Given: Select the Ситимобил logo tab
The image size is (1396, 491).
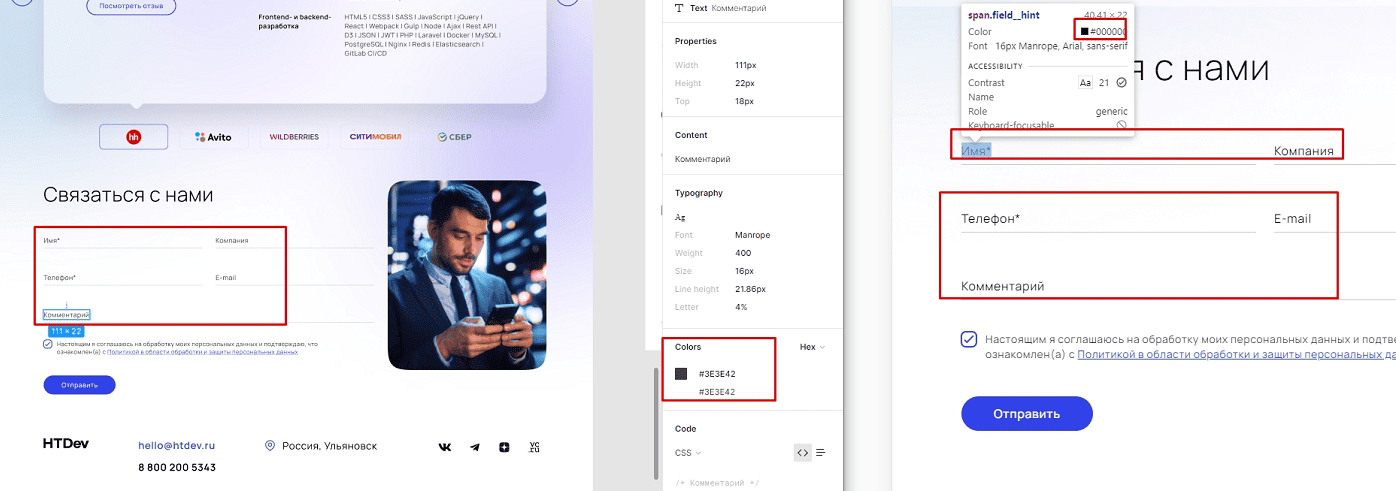Looking at the screenshot, I should (x=375, y=137).
